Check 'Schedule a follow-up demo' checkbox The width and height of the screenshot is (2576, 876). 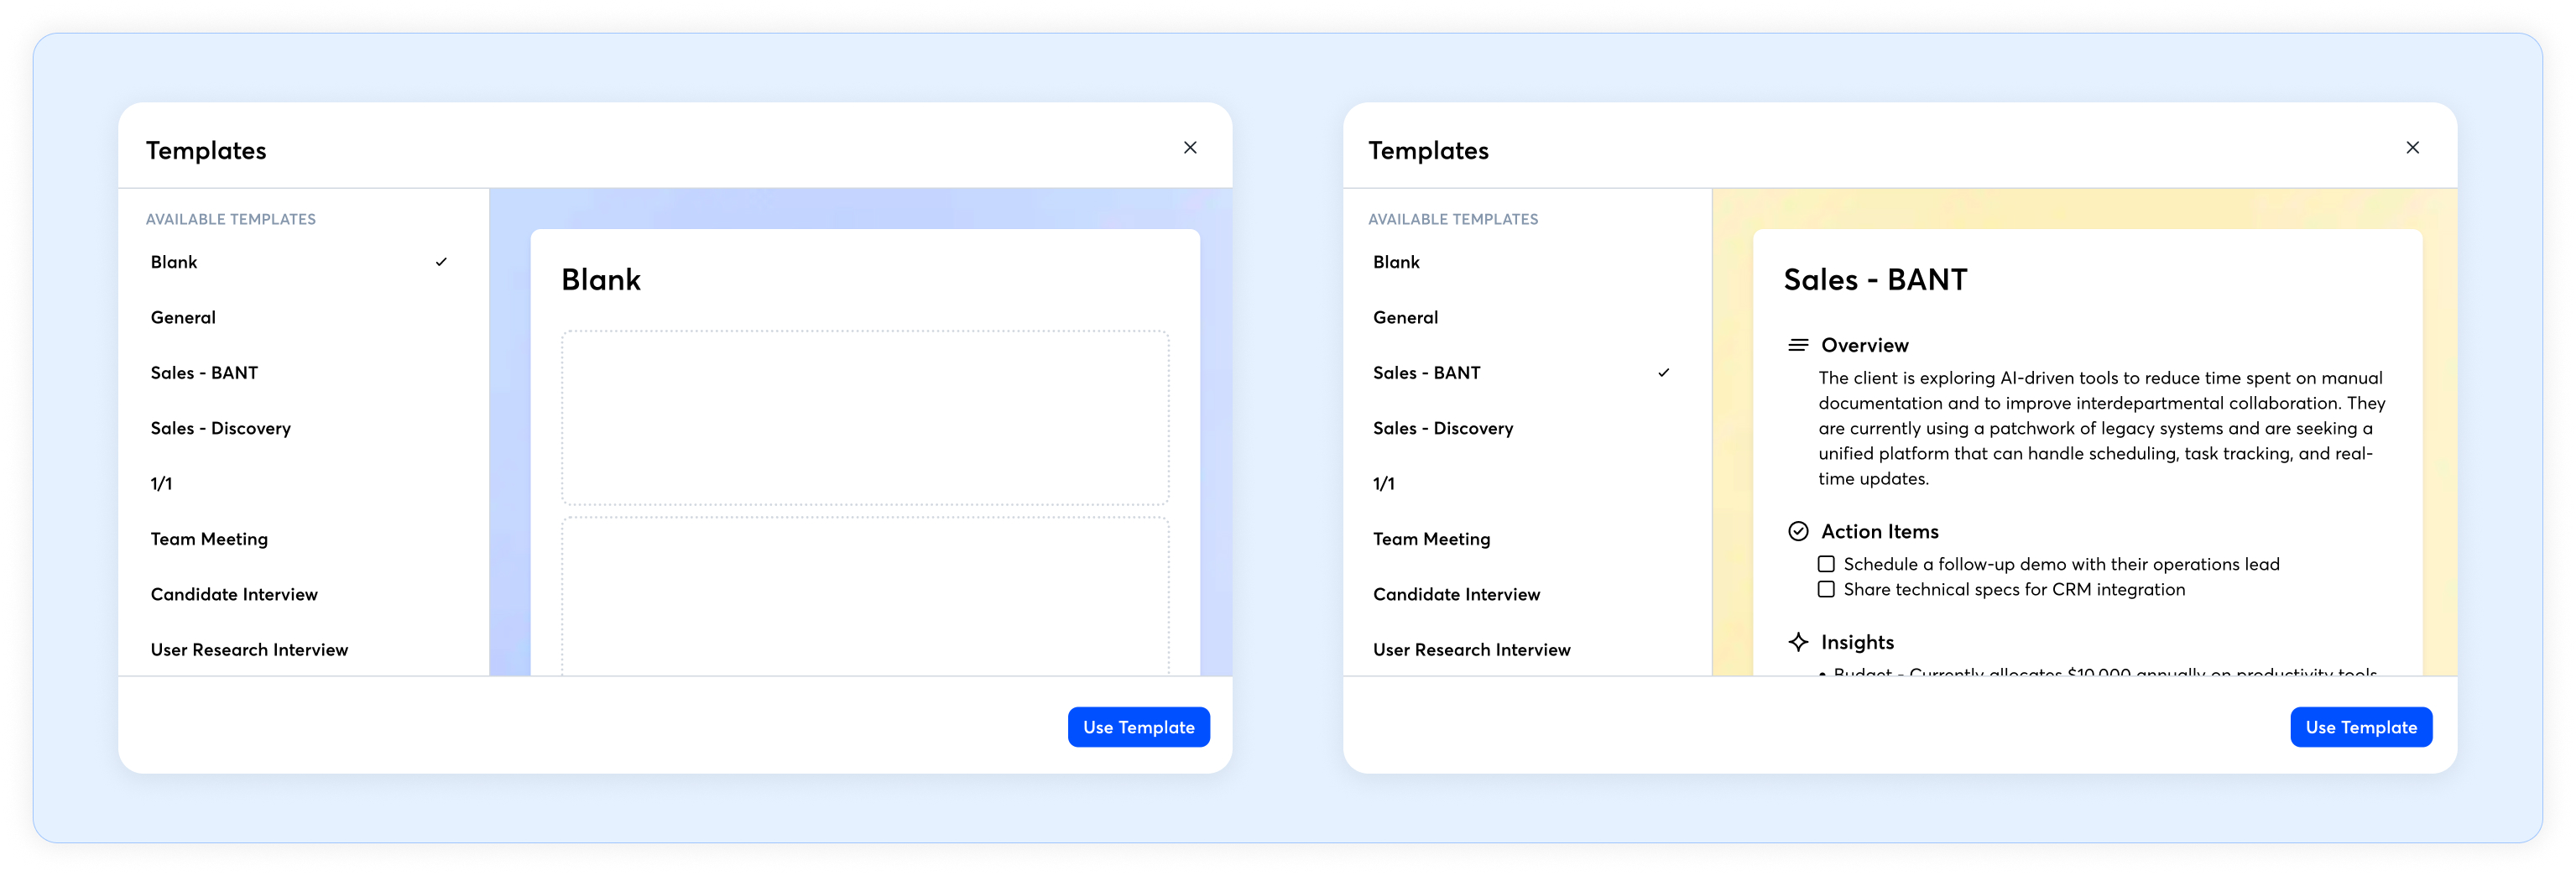point(1826,564)
